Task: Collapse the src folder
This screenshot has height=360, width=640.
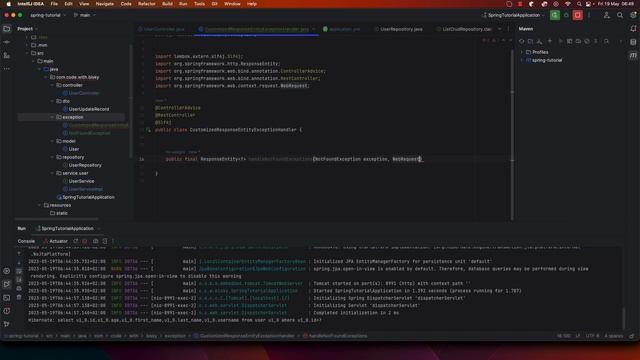Action: pyautogui.click(x=27, y=53)
